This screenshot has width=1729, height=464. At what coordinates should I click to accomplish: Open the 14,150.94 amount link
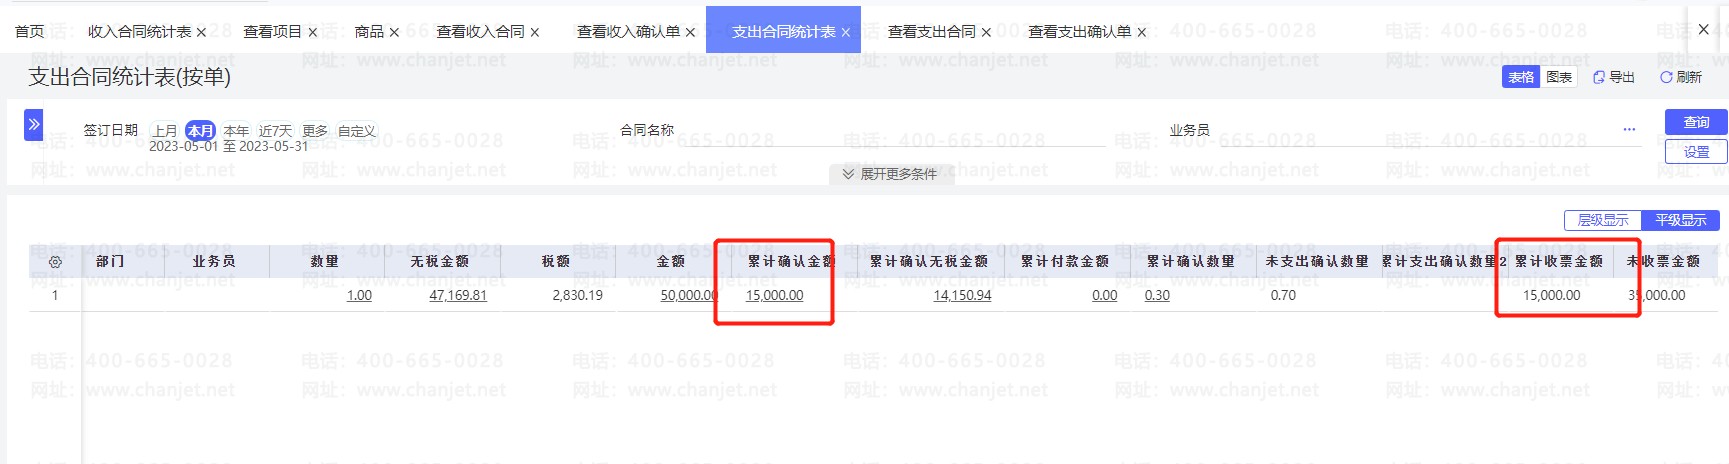pyautogui.click(x=962, y=295)
